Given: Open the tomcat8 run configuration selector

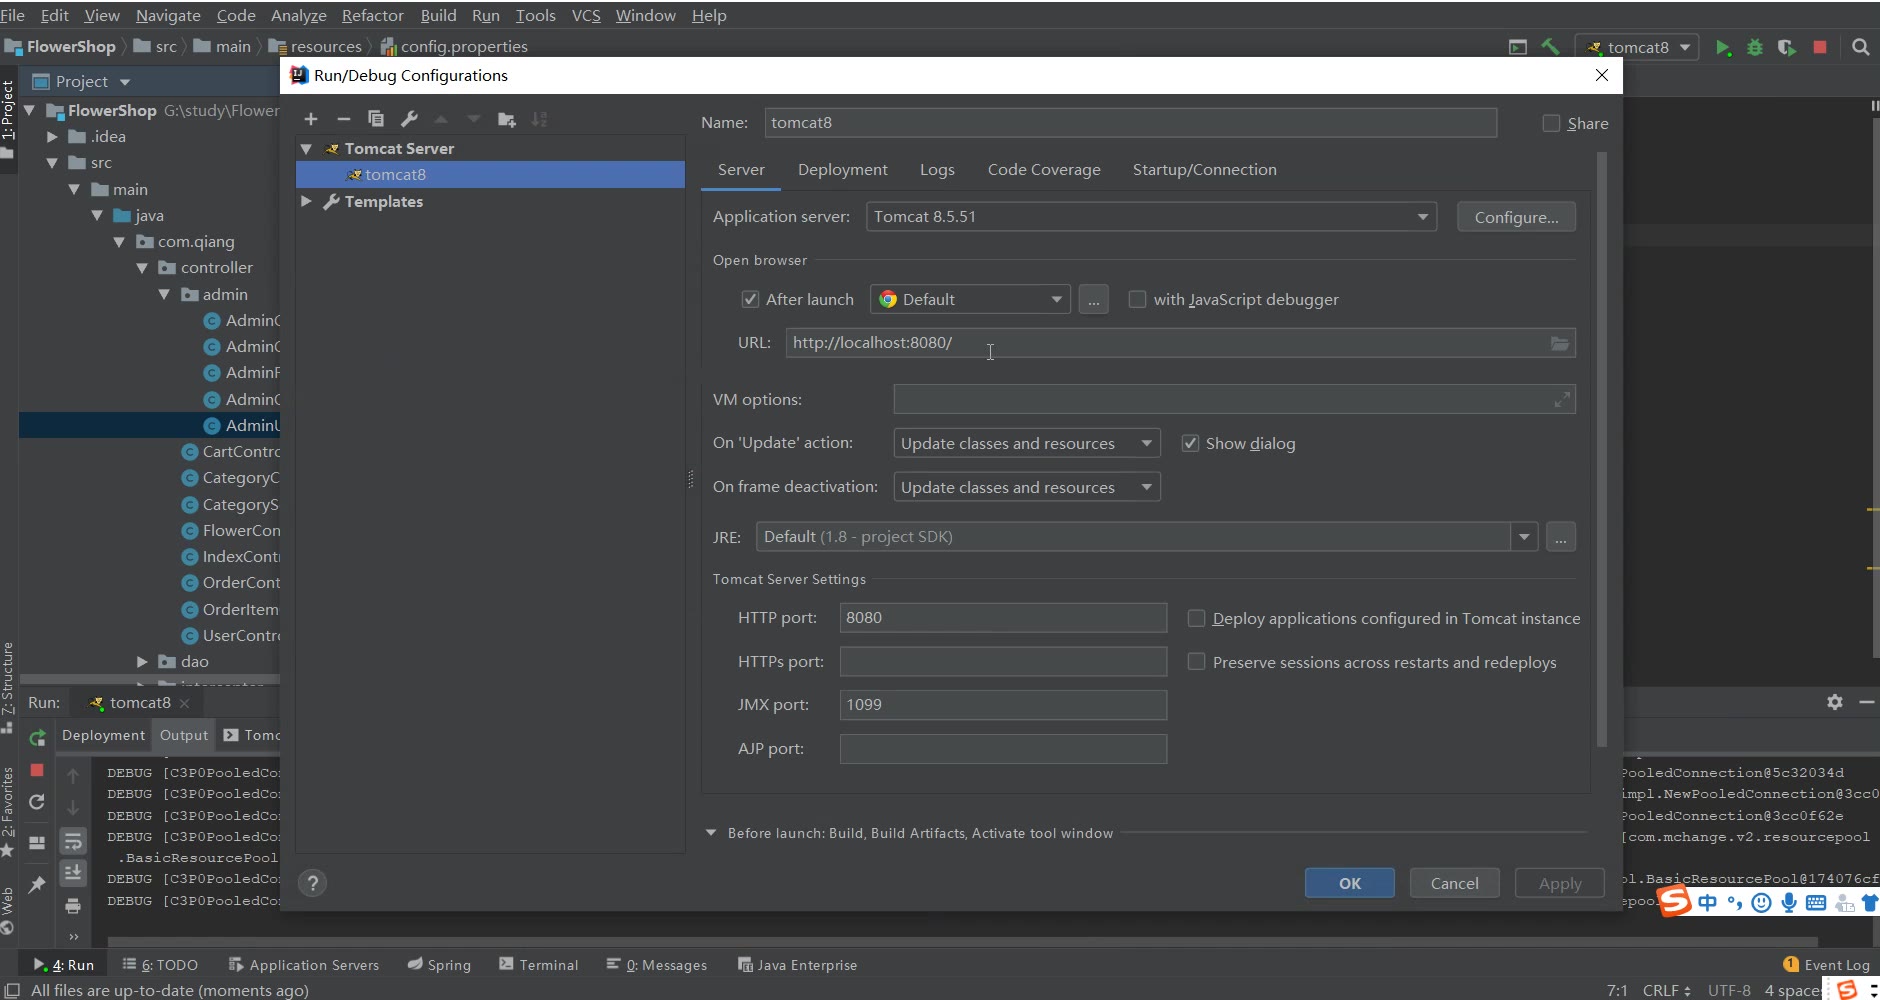Looking at the screenshot, I should tap(1637, 47).
